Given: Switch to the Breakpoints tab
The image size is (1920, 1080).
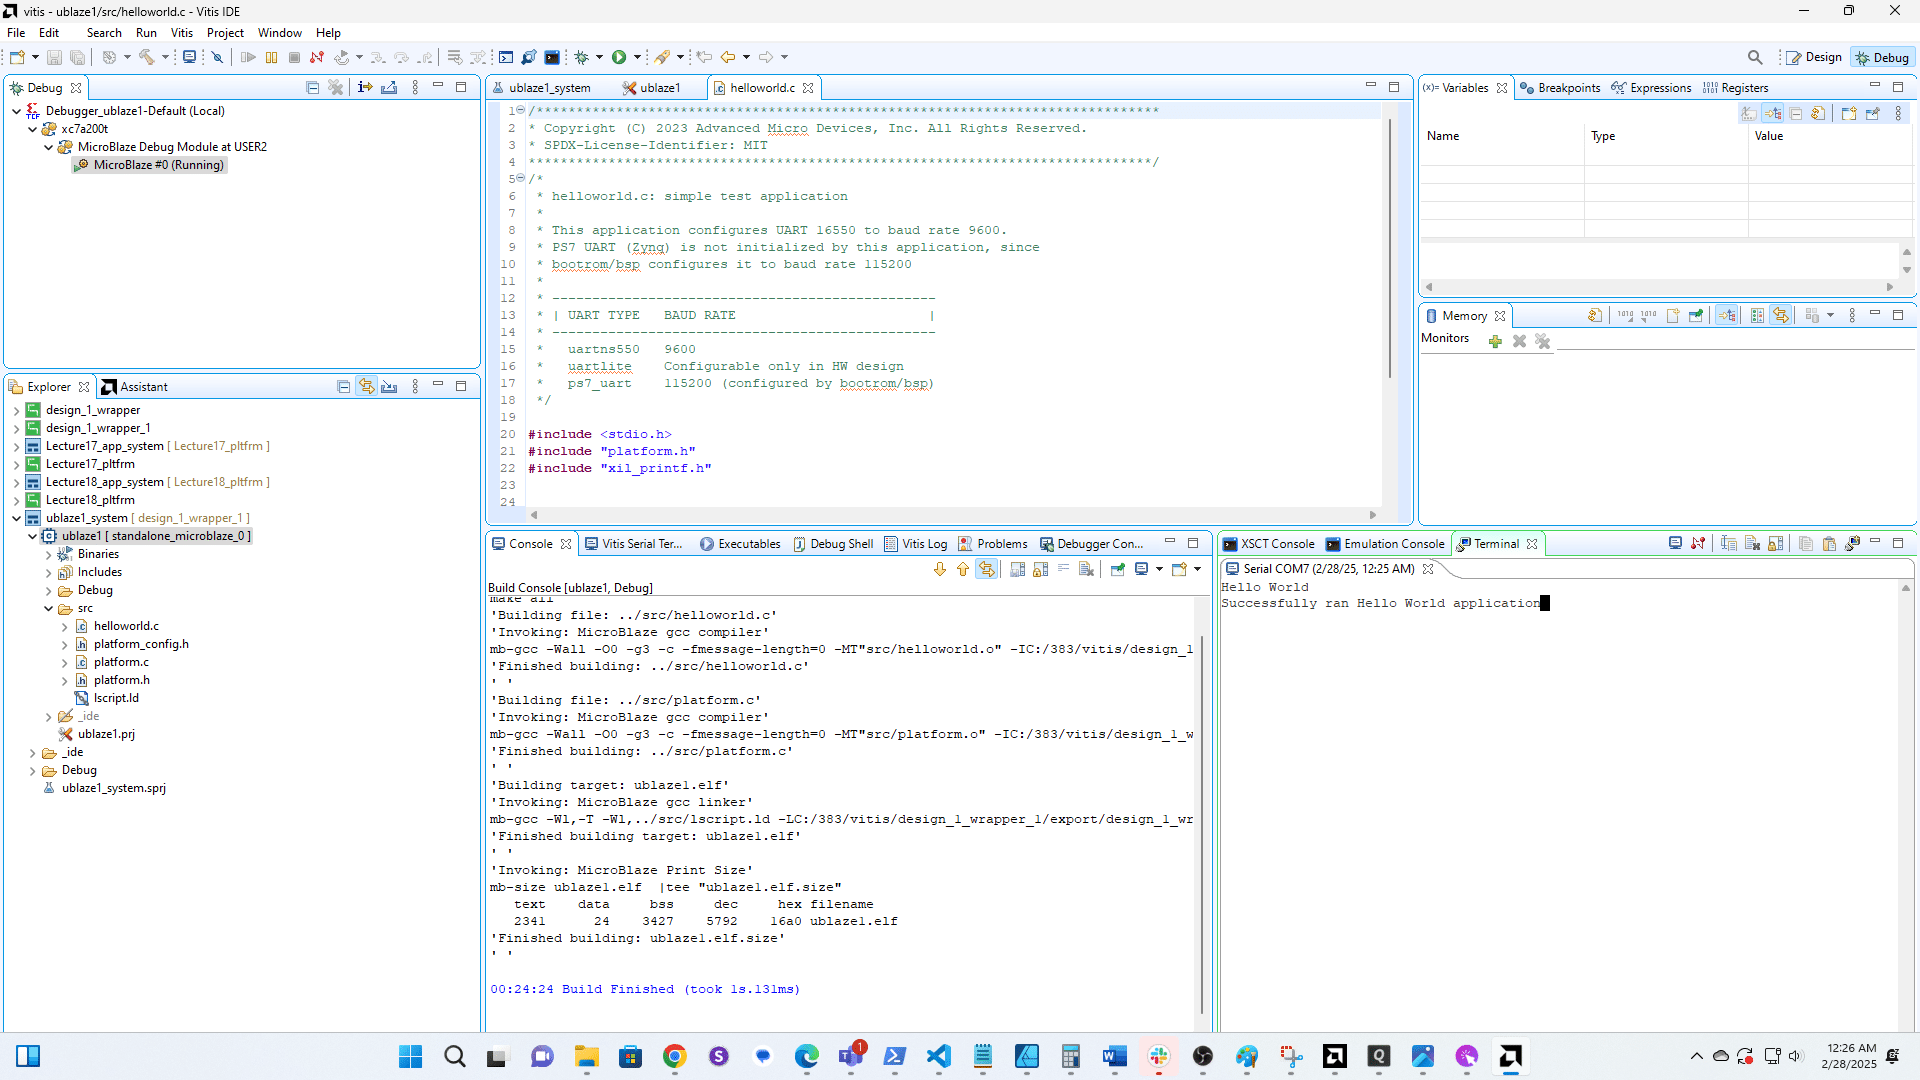Looking at the screenshot, I should point(1568,88).
